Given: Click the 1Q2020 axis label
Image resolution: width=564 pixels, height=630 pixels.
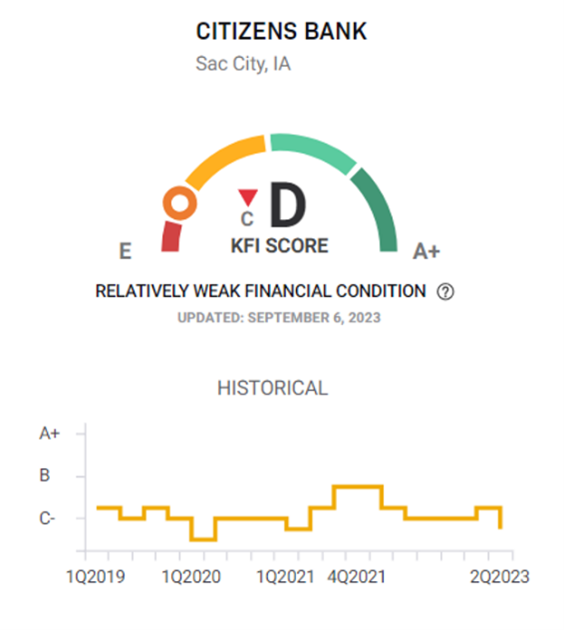Looking at the screenshot, I should tap(191, 577).
